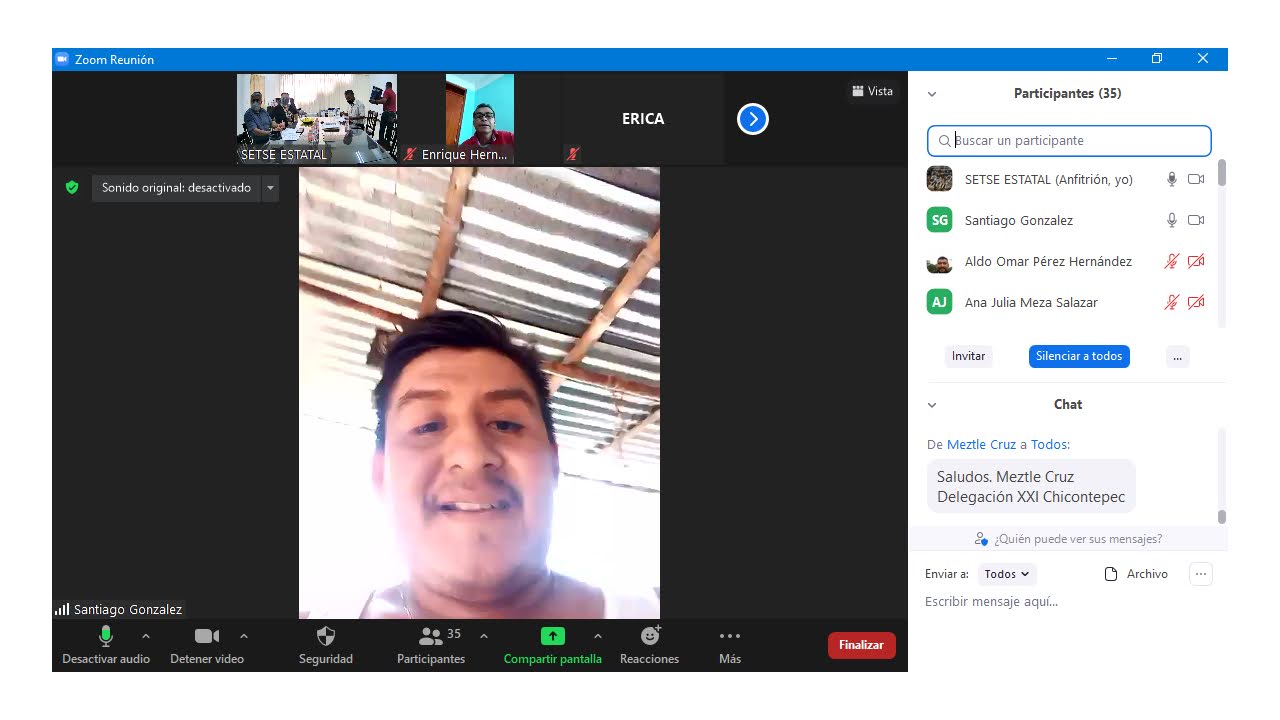Click muted mic icon on ERICA tile

point(573,154)
